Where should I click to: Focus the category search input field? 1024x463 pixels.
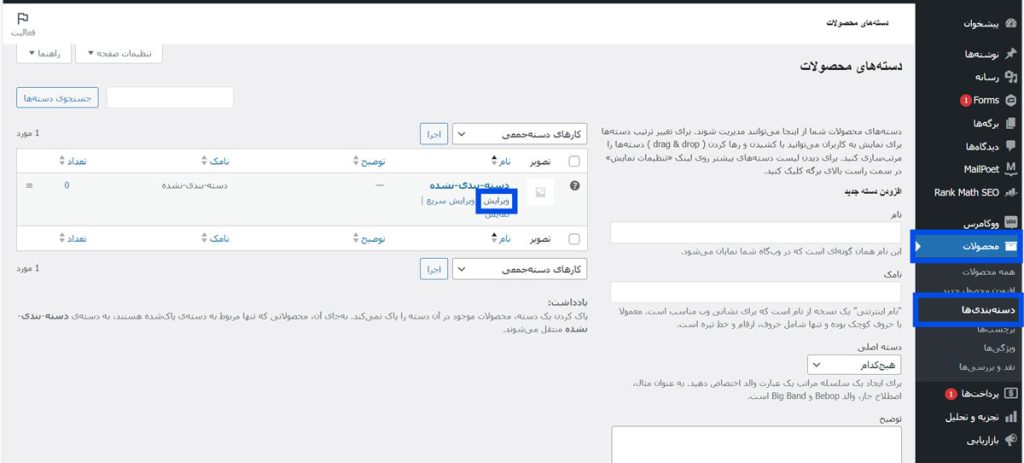pos(170,97)
